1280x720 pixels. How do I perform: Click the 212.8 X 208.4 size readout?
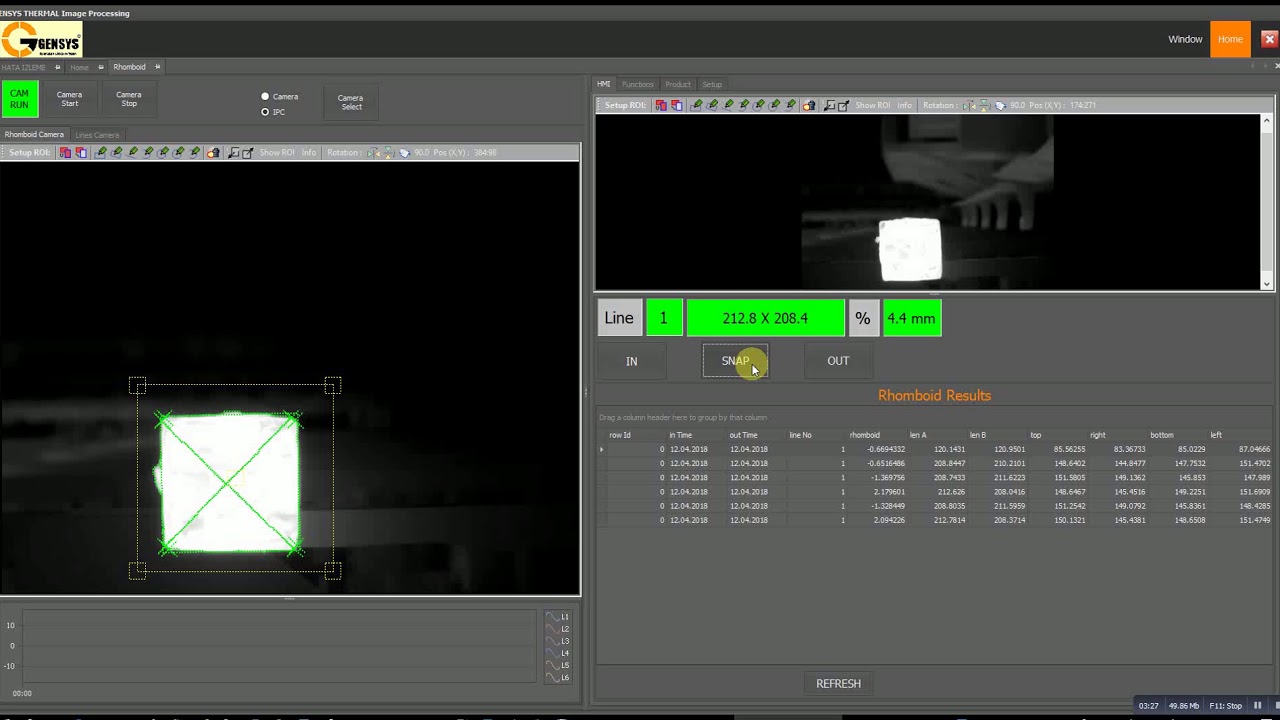(765, 318)
